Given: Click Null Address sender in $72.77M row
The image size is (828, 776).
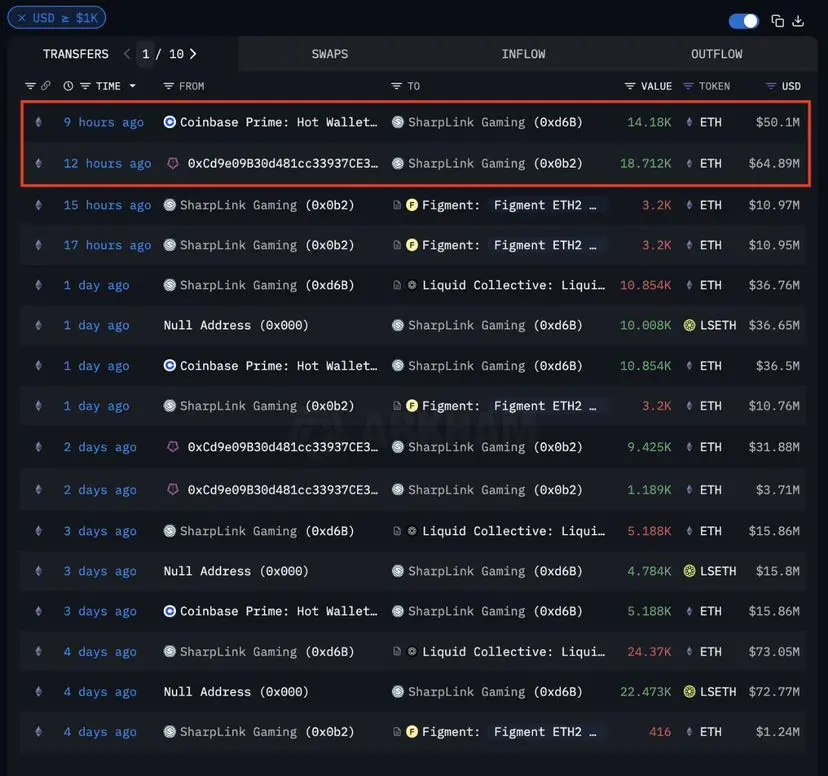Looking at the screenshot, I should [x=236, y=692].
